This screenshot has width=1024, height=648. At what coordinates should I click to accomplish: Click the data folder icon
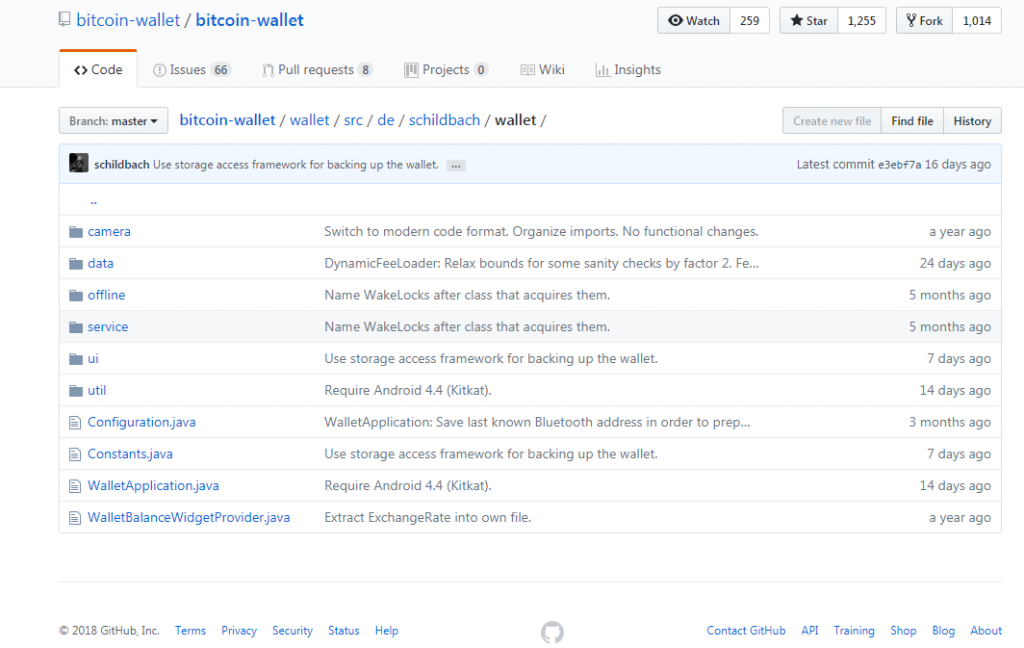click(76, 264)
